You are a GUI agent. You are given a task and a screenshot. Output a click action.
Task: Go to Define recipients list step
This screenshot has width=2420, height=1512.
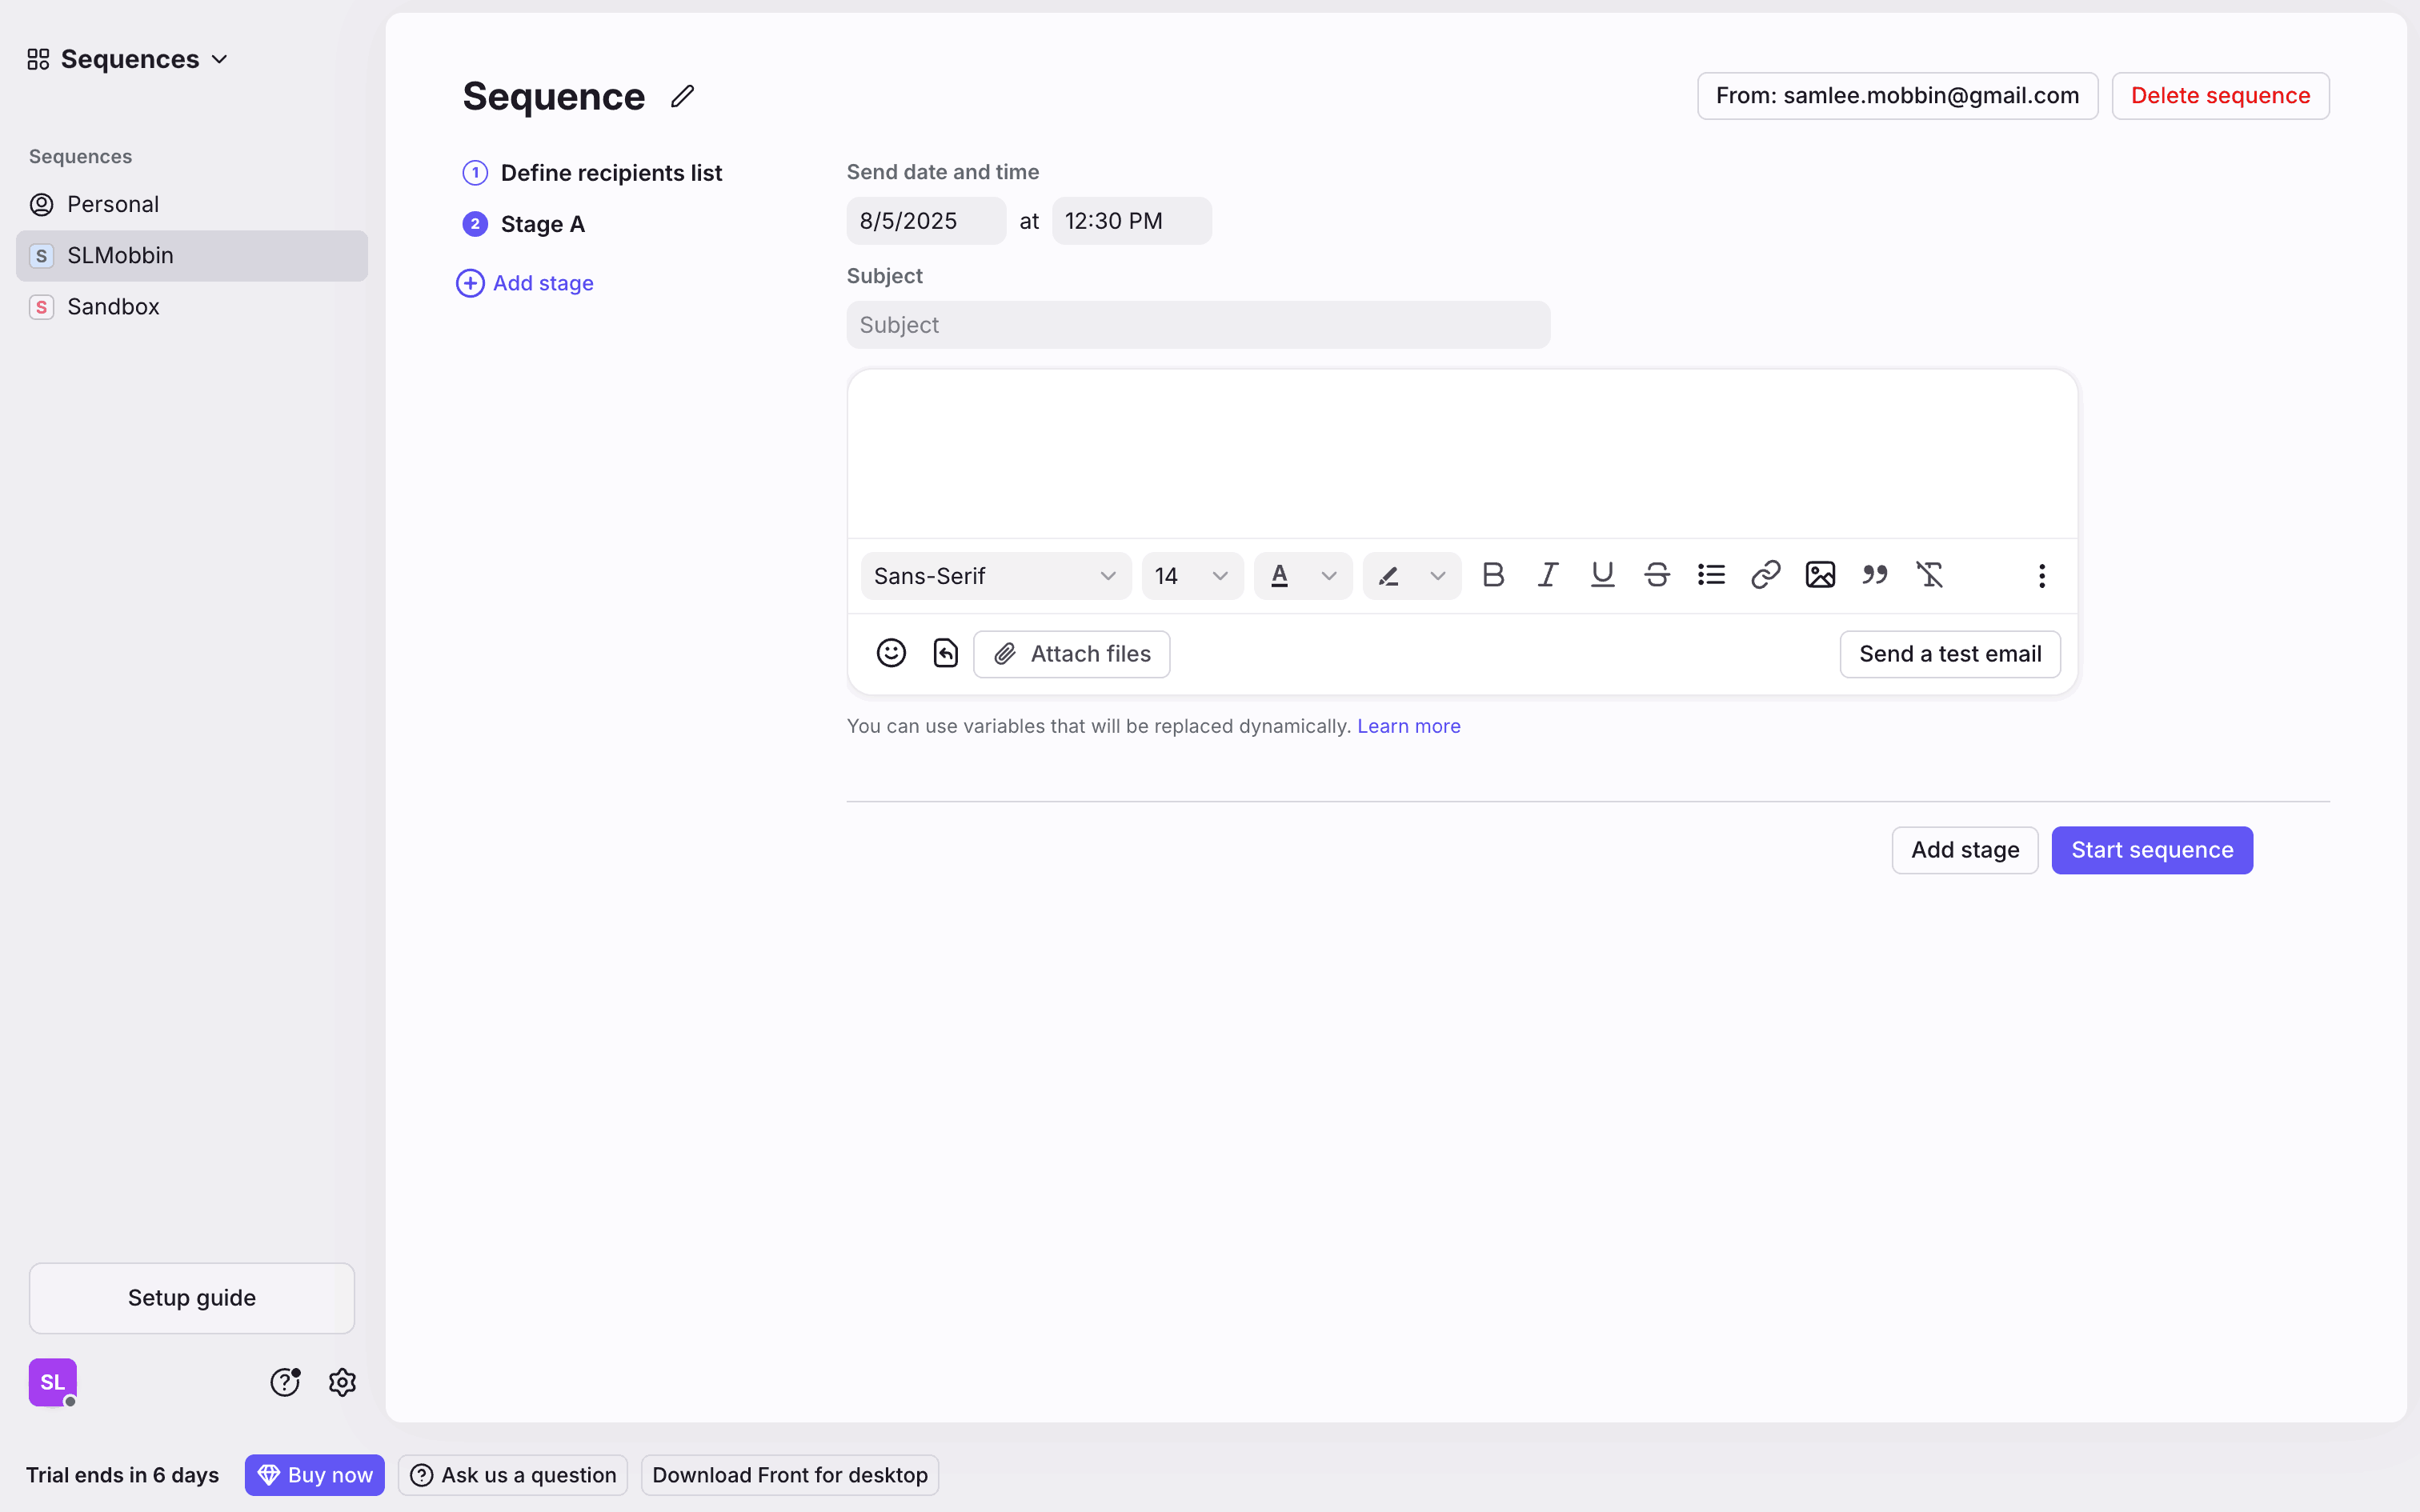610,173
